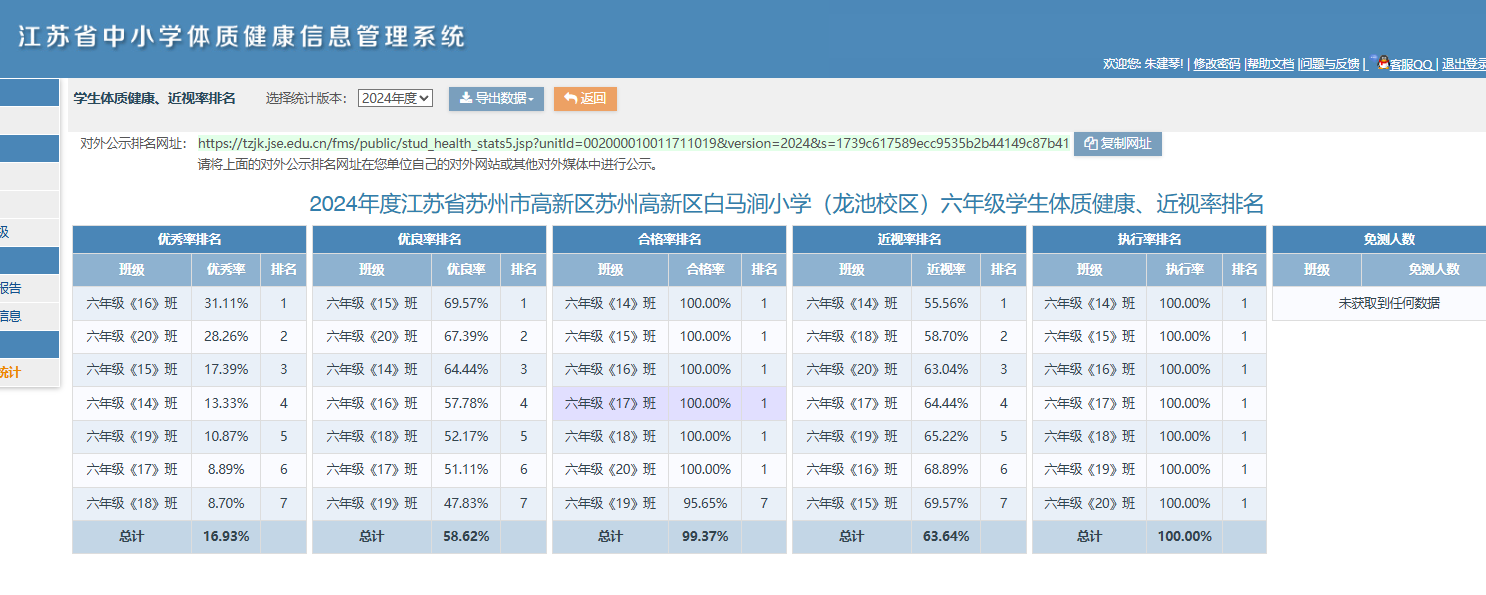Open the 问题与反馈 link
This screenshot has width=1486, height=595.
tap(1330, 64)
